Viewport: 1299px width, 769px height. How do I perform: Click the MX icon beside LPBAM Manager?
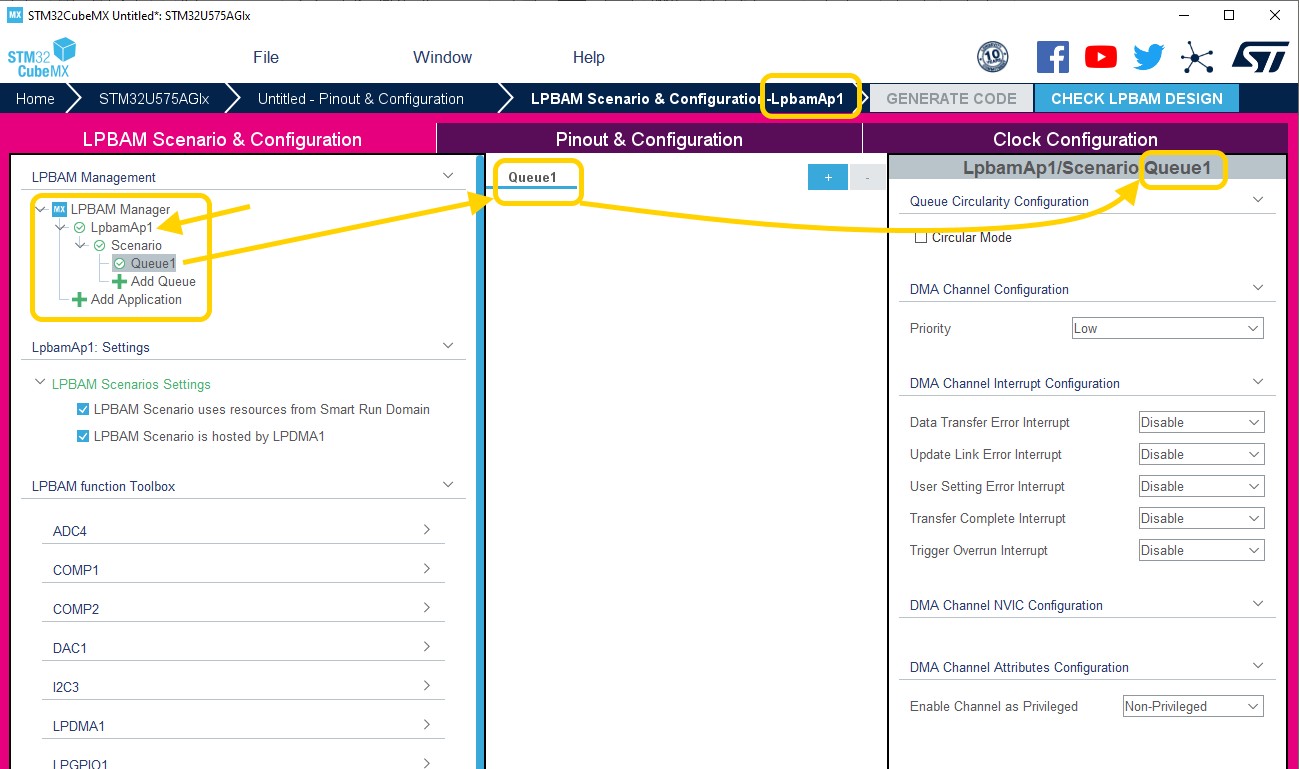coord(59,209)
